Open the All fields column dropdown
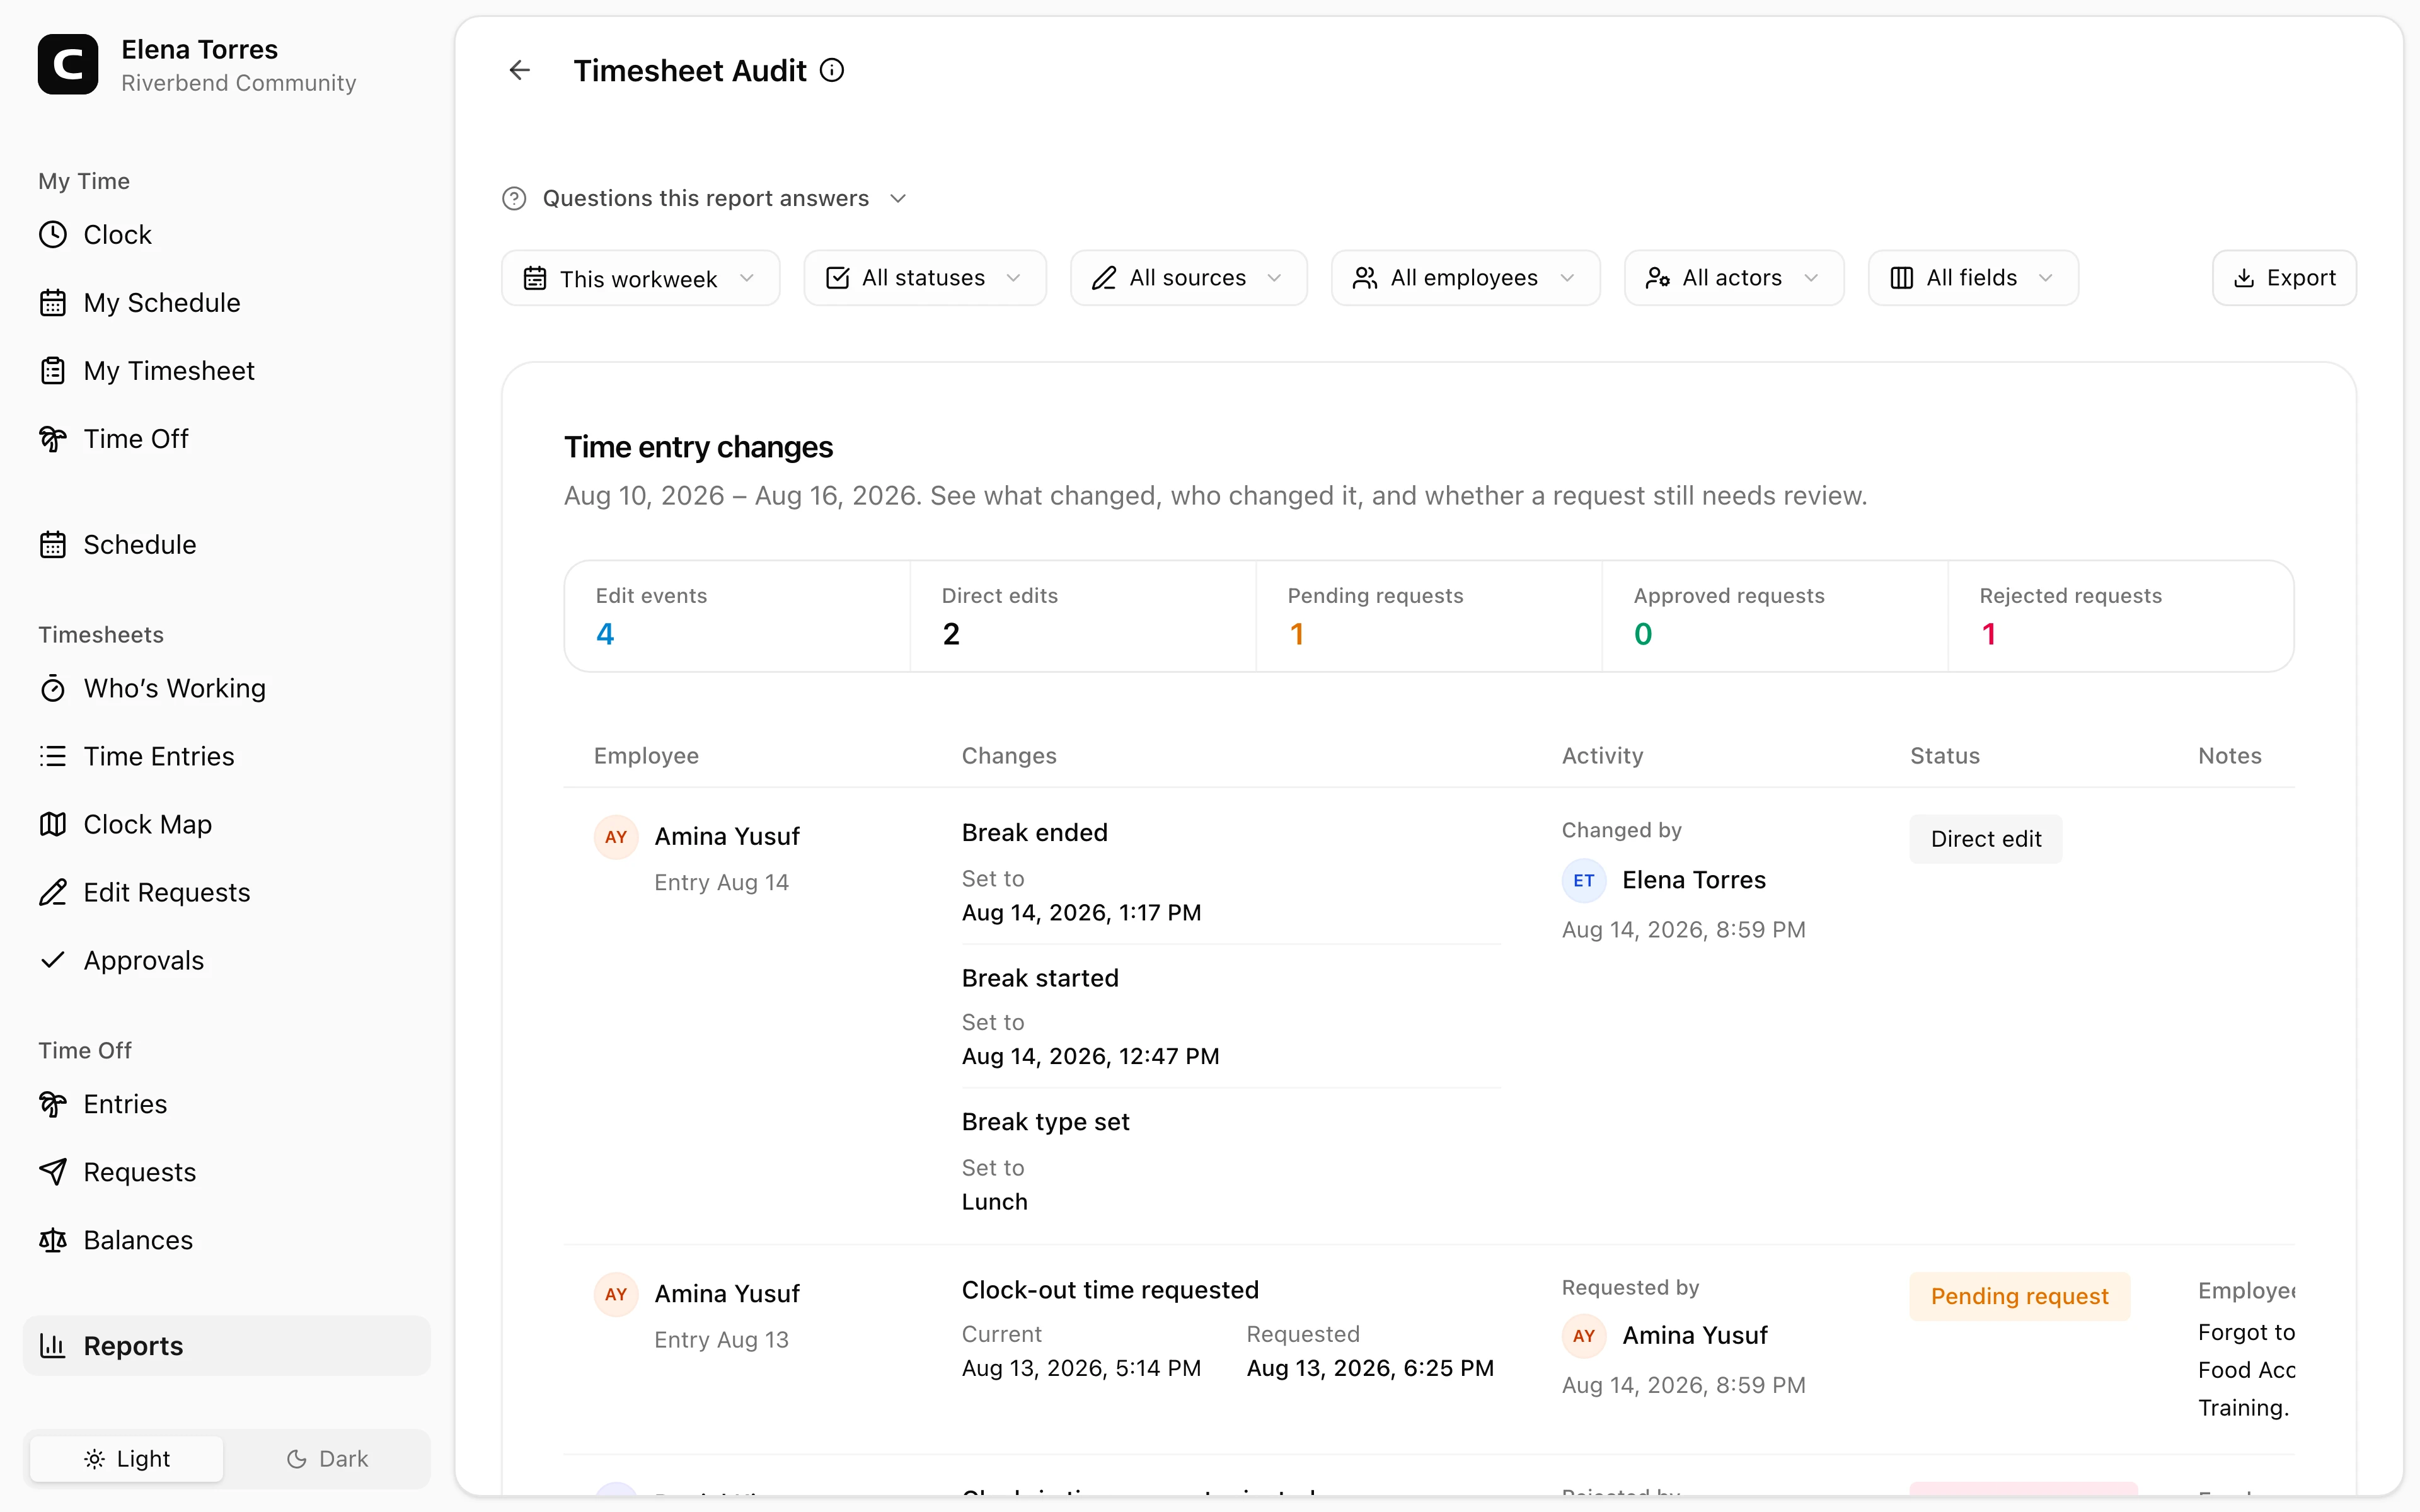2420x1512 pixels. (x=1973, y=278)
